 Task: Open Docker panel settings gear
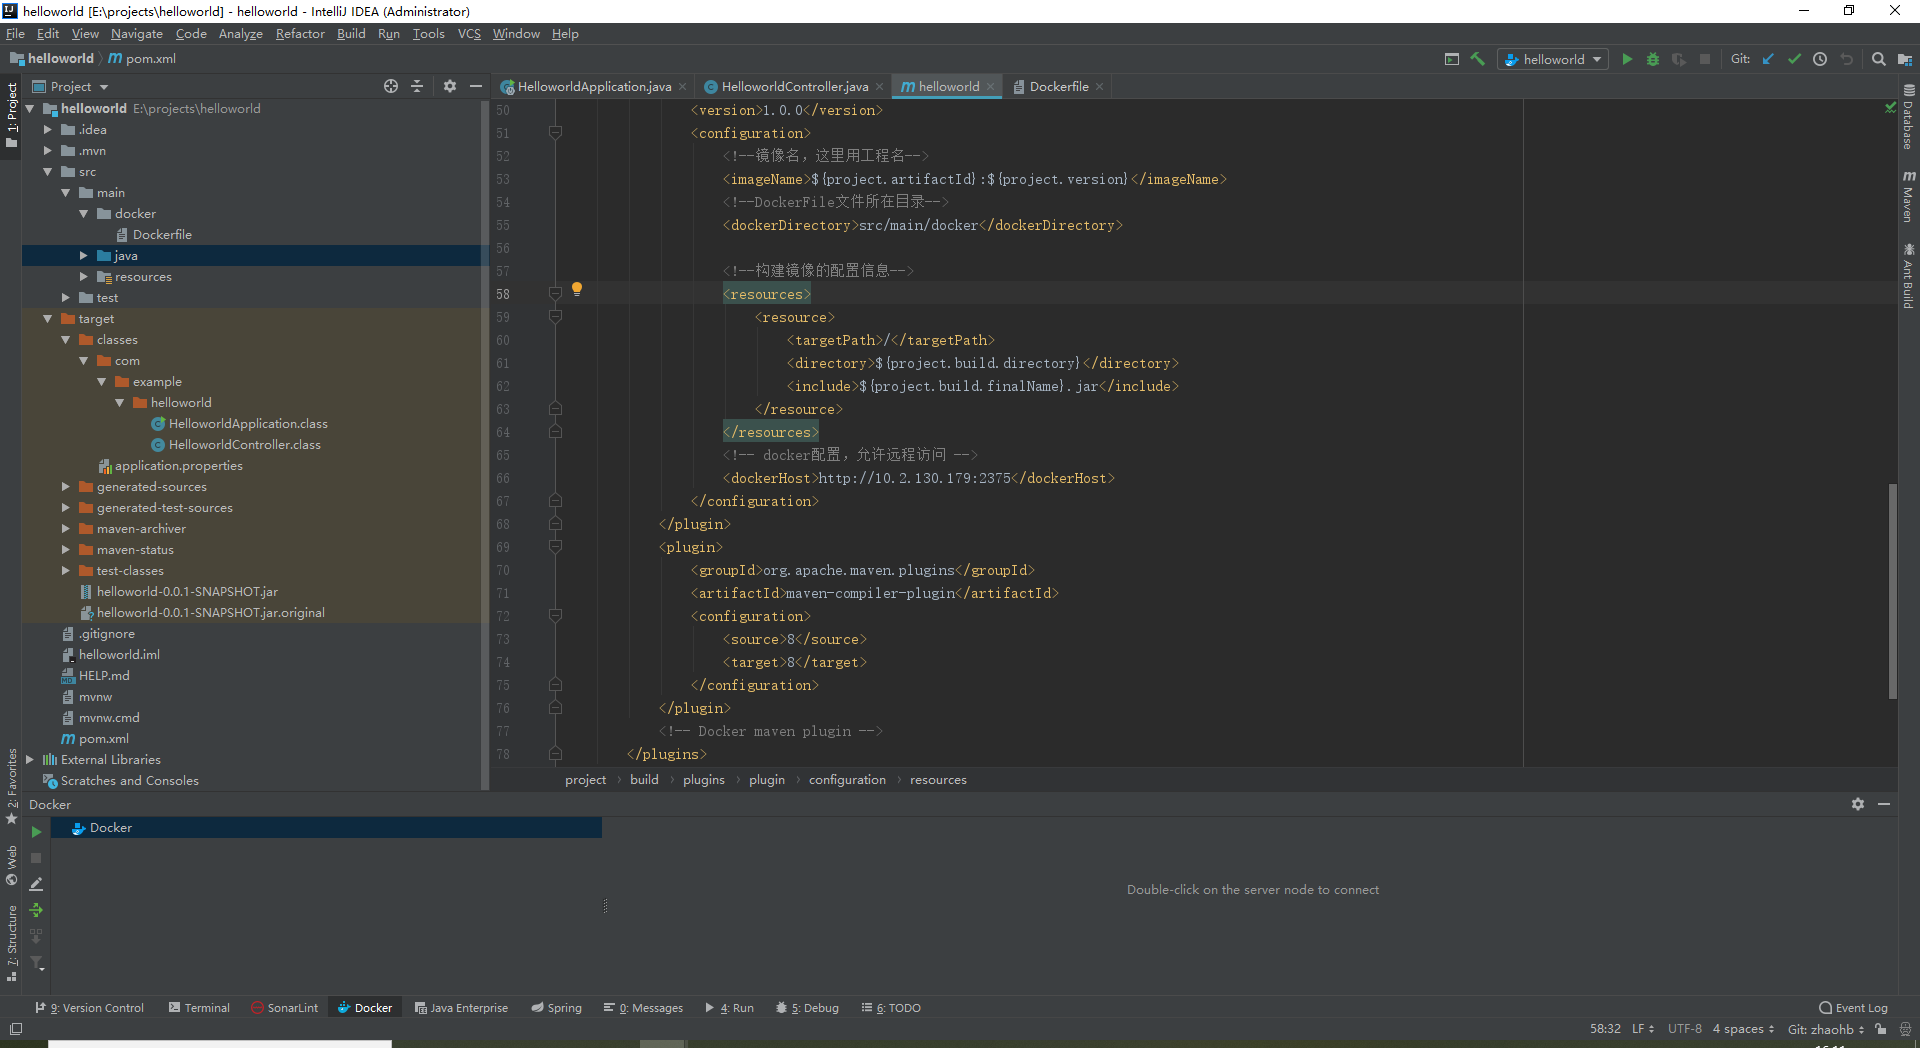tap(1858, 804)
